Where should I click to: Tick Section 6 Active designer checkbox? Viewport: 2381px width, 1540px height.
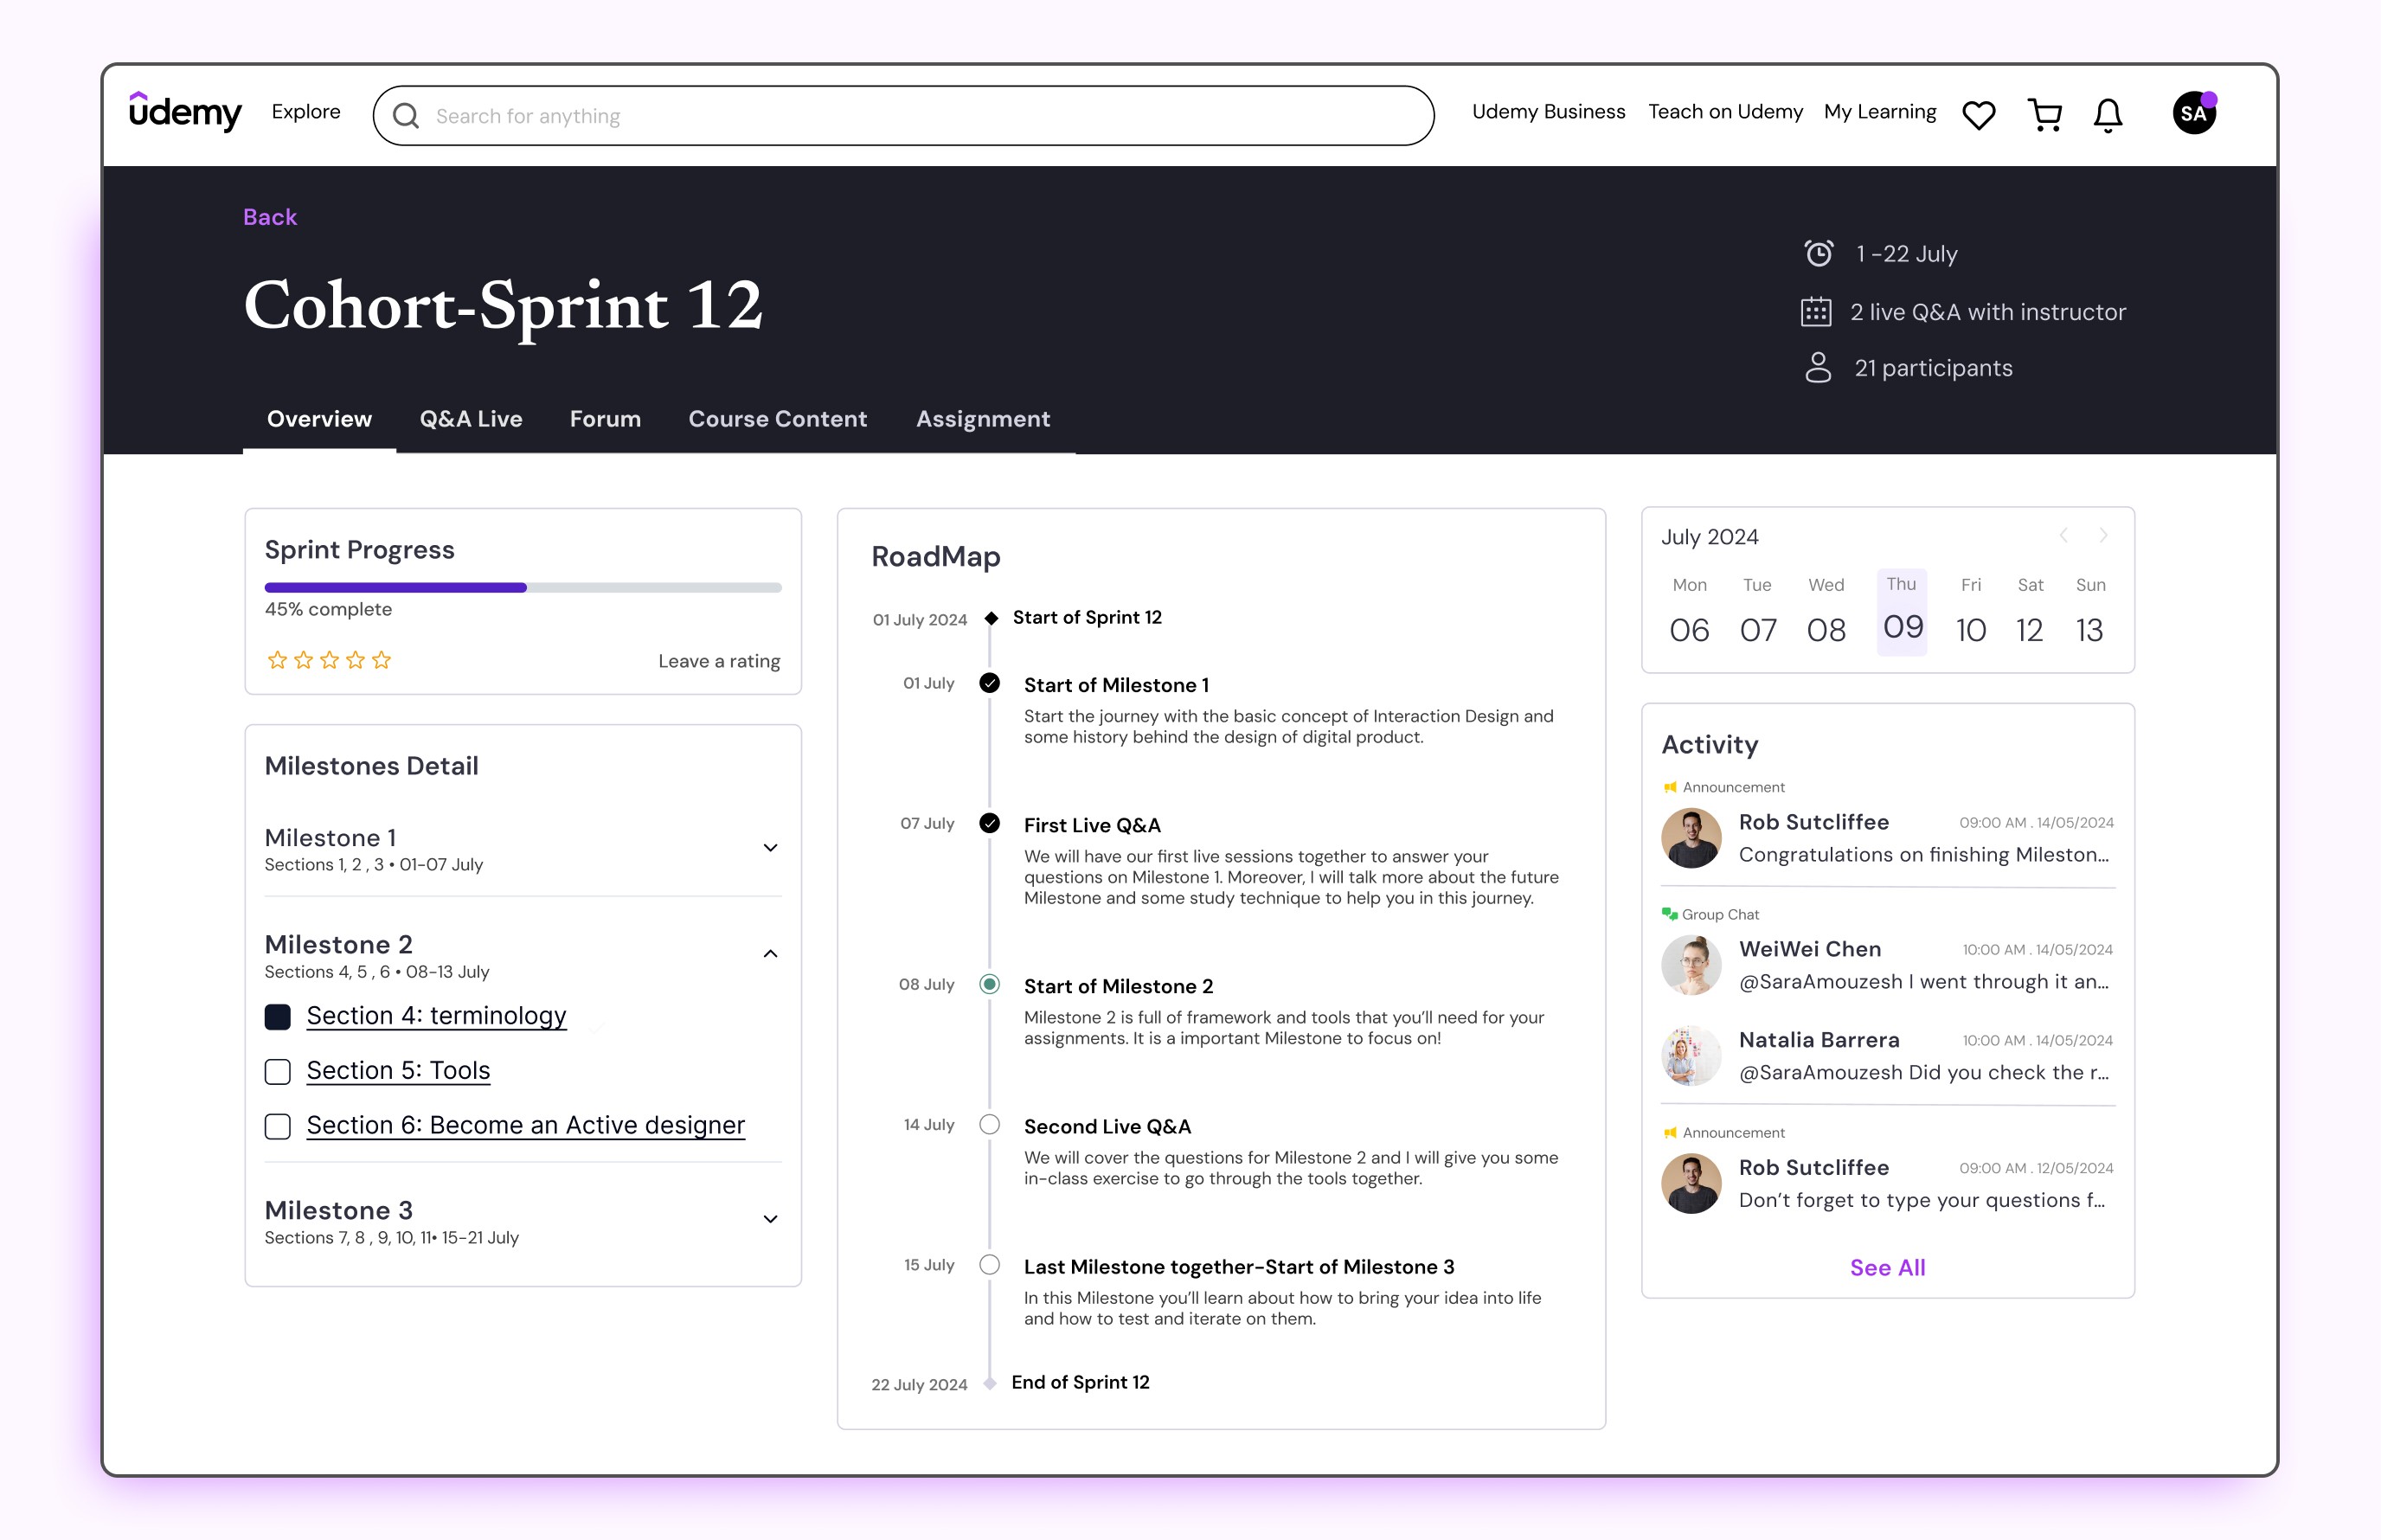click(277, 1127)
